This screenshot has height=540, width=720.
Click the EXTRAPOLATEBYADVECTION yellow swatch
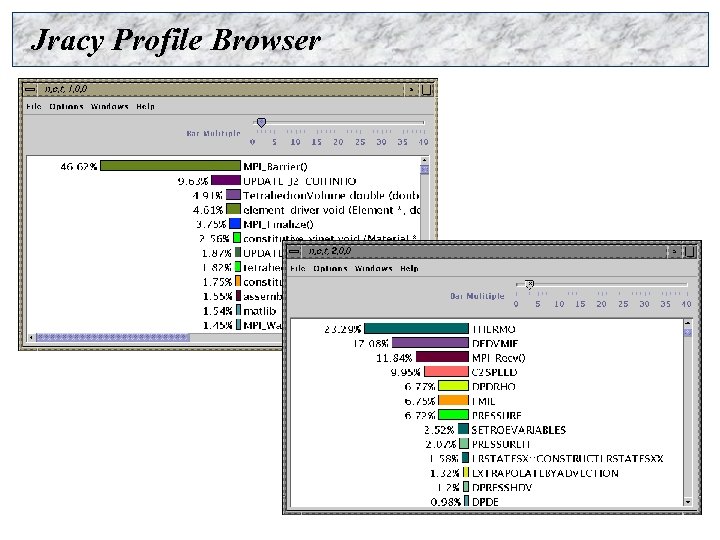pos(466,472)
